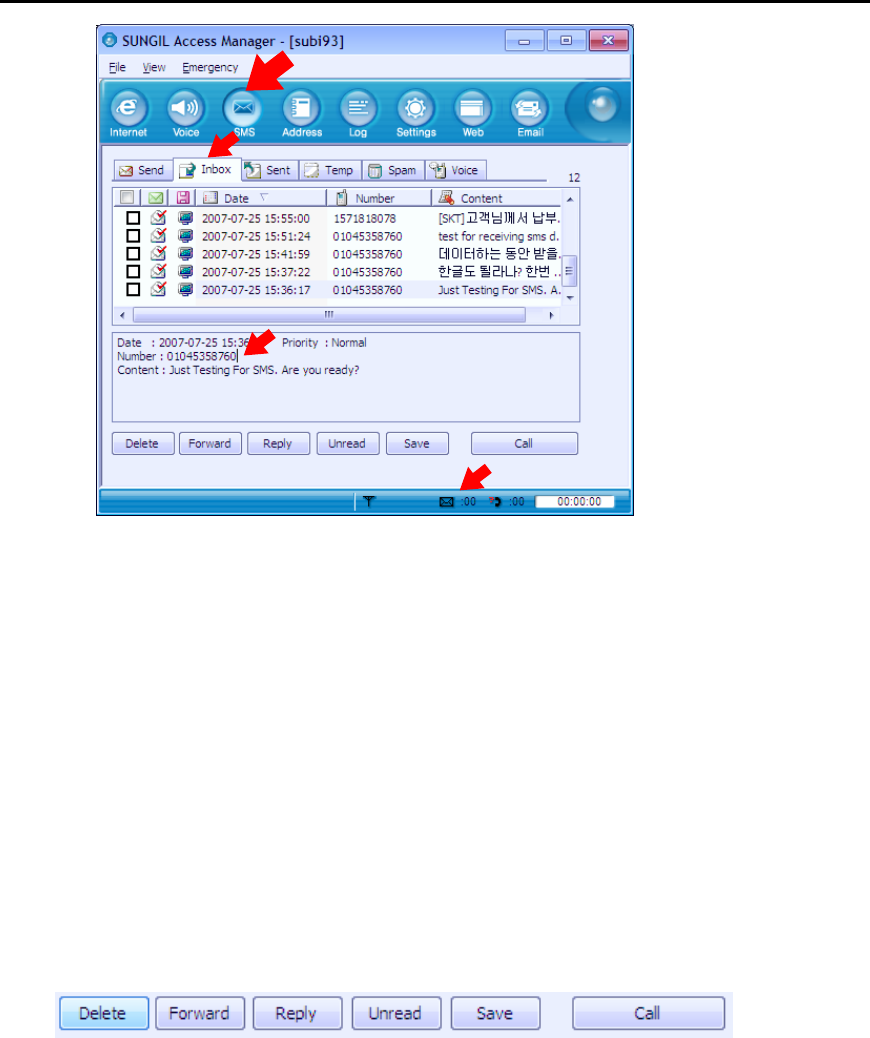Check the box for the 15:41:59 message
This screenshot has height=1038, width=870.
tap(133, 254)
